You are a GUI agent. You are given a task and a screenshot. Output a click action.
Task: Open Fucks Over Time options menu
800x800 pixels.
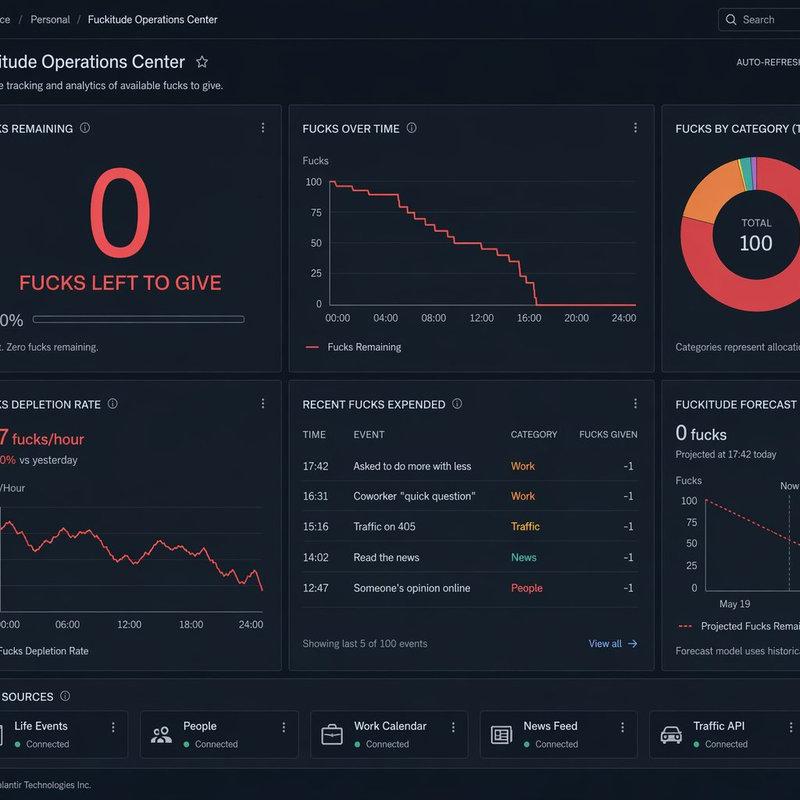coord(635,128)
